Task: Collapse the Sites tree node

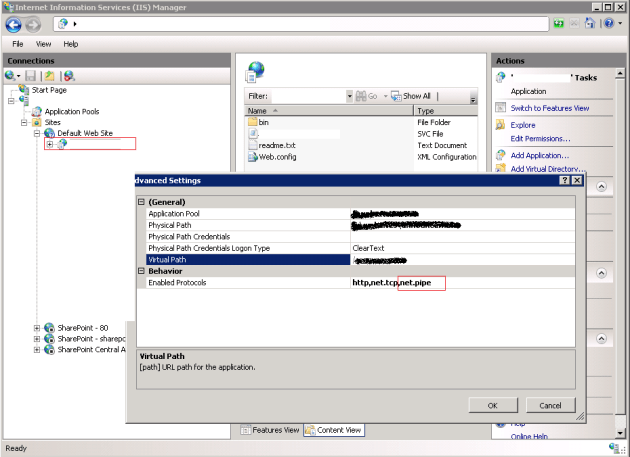Action: click(24, 122)
